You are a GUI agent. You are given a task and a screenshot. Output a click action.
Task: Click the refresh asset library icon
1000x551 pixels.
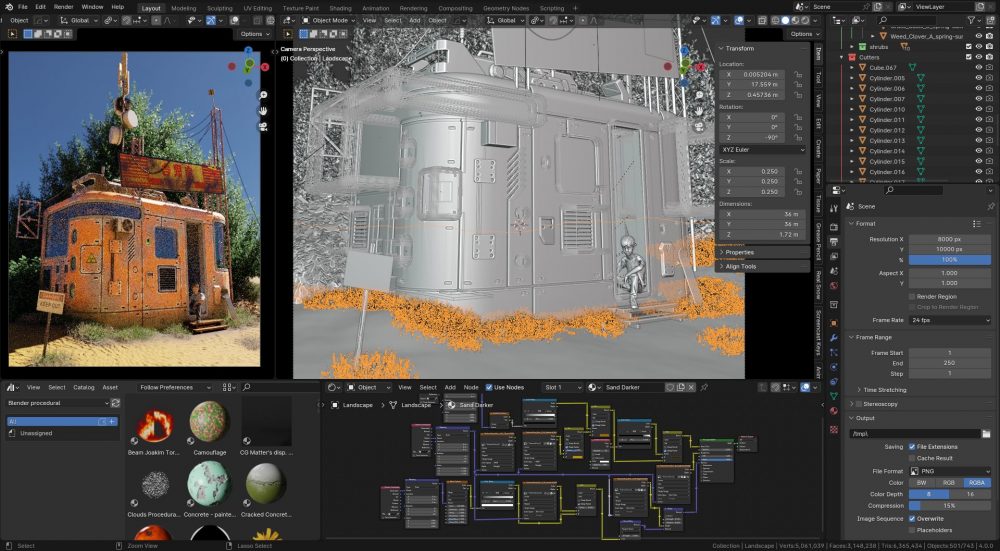coord(115,403)
